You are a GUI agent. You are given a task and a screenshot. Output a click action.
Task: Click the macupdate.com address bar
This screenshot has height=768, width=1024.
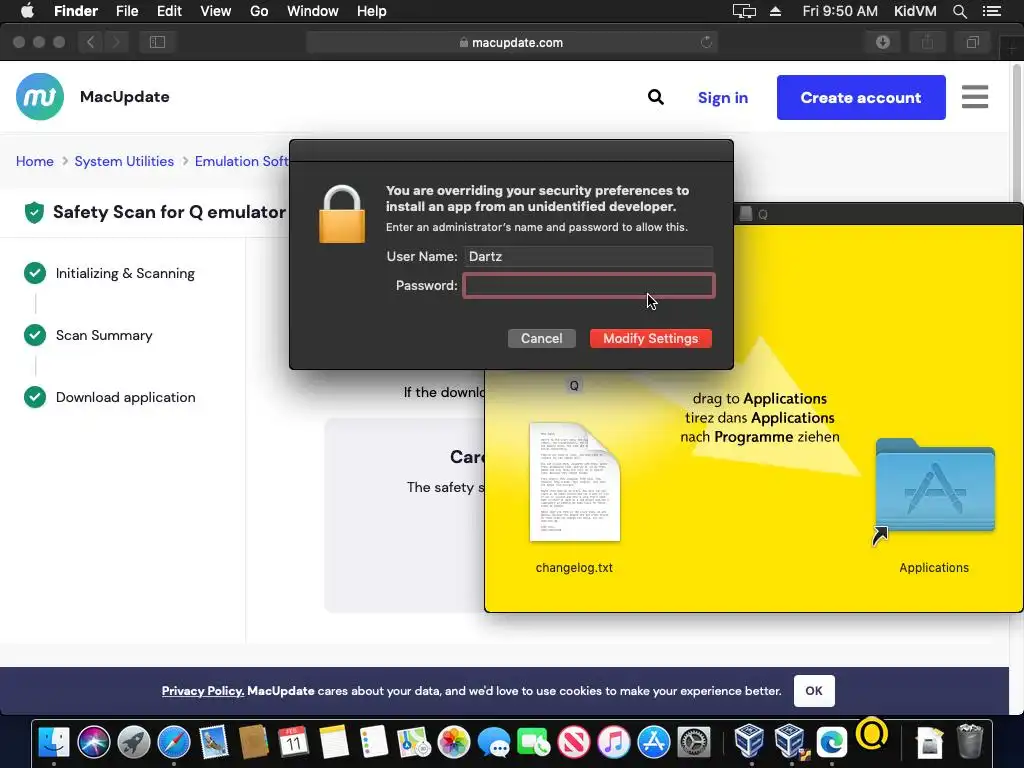pos(511,42)
